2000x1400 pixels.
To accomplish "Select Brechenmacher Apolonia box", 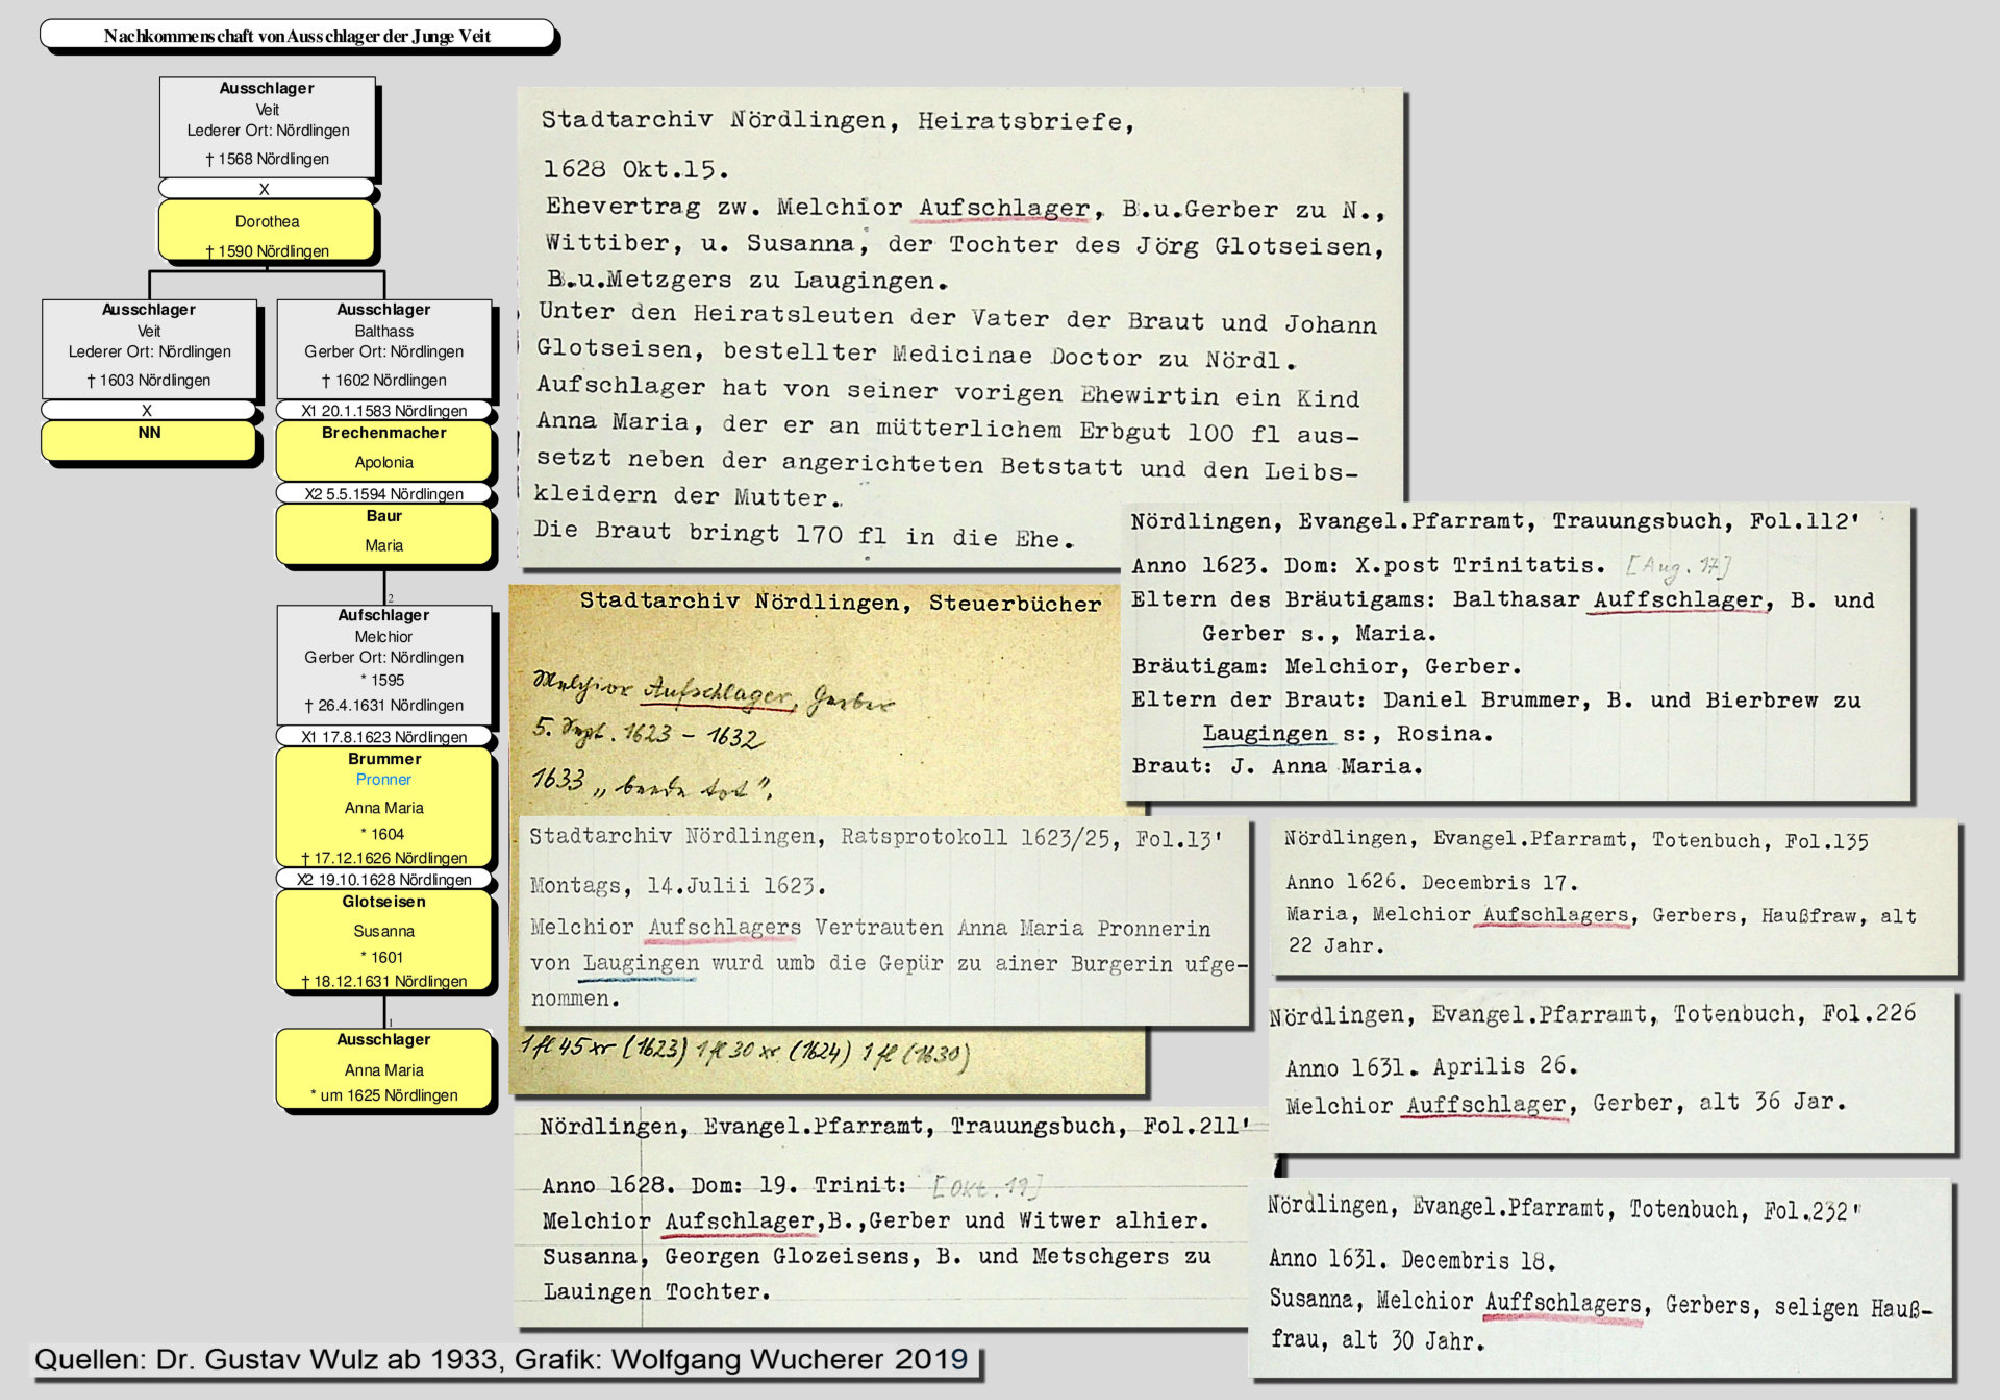I will [384, 448].
